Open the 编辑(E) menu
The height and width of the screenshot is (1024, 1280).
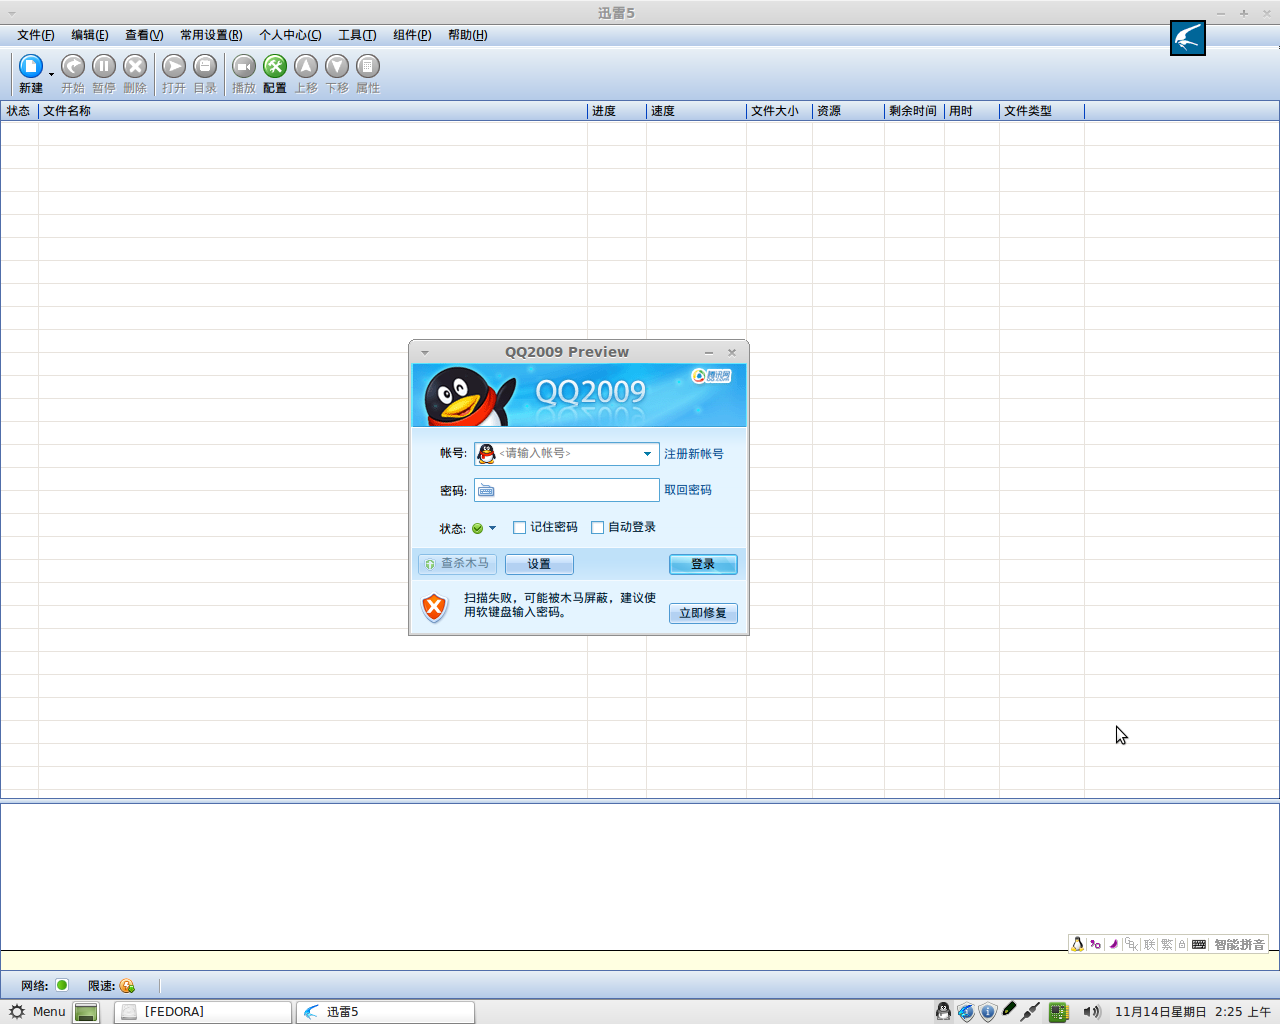click(90, 35)
